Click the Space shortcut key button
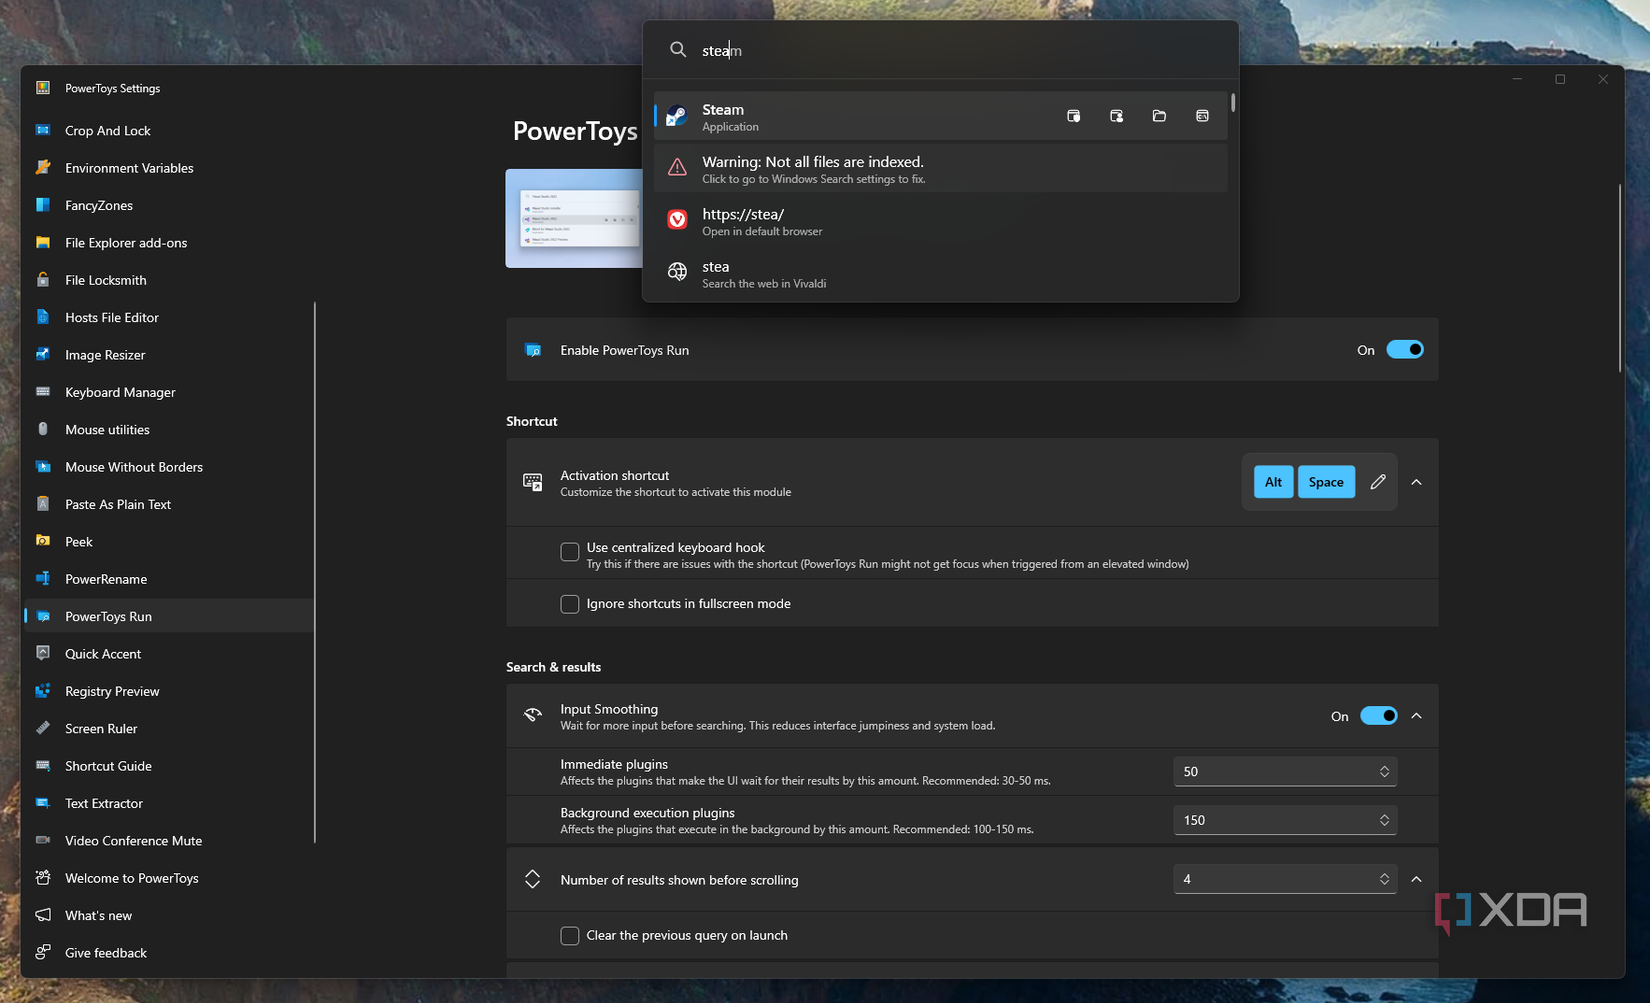The image size is (1650, 1003). (x=1326, y=482)
